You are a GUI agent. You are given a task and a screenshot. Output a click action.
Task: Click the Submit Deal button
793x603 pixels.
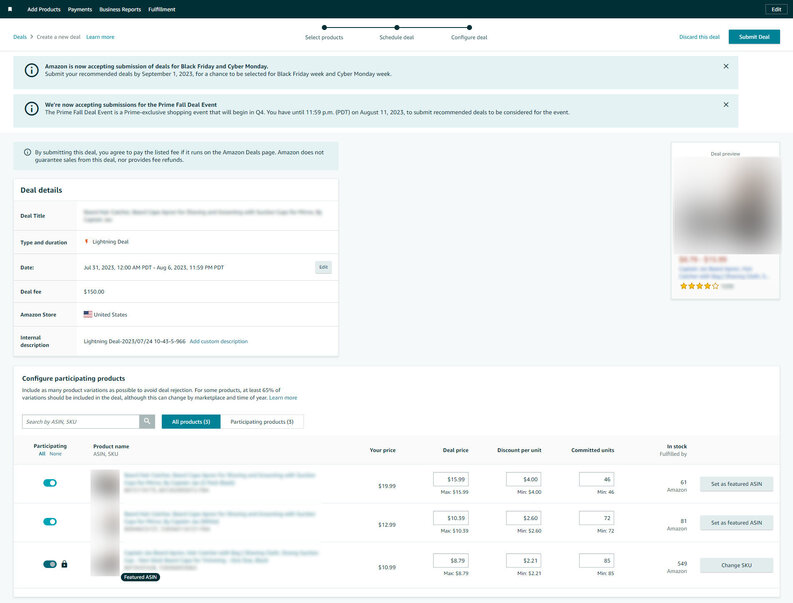(754, 37)
